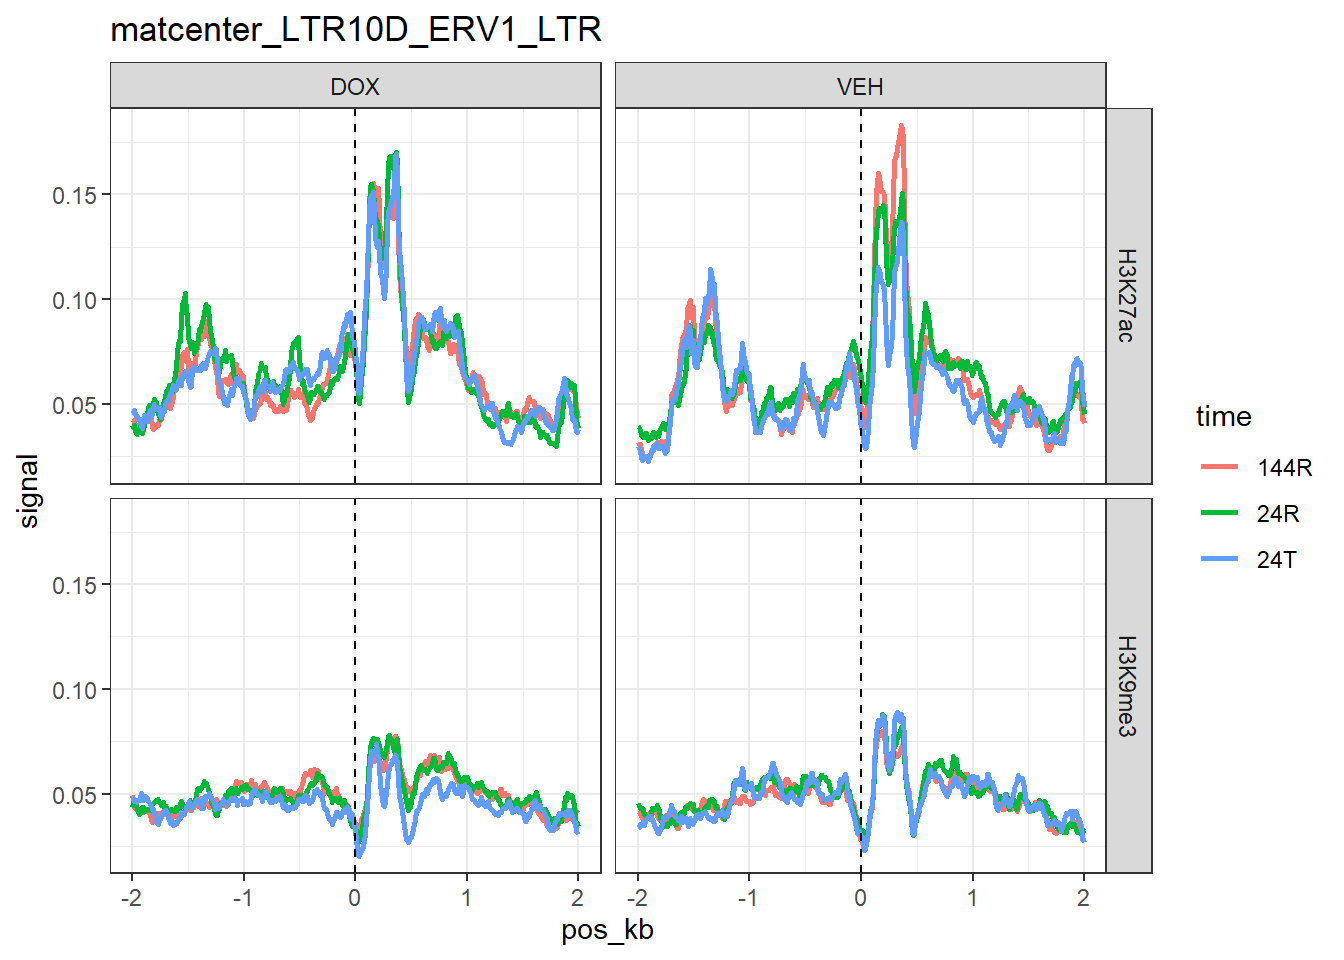Click the 2 x-axis tick under VEH panel
The width and height of the screenshot is (1344, 960).
pos(1083,898)
